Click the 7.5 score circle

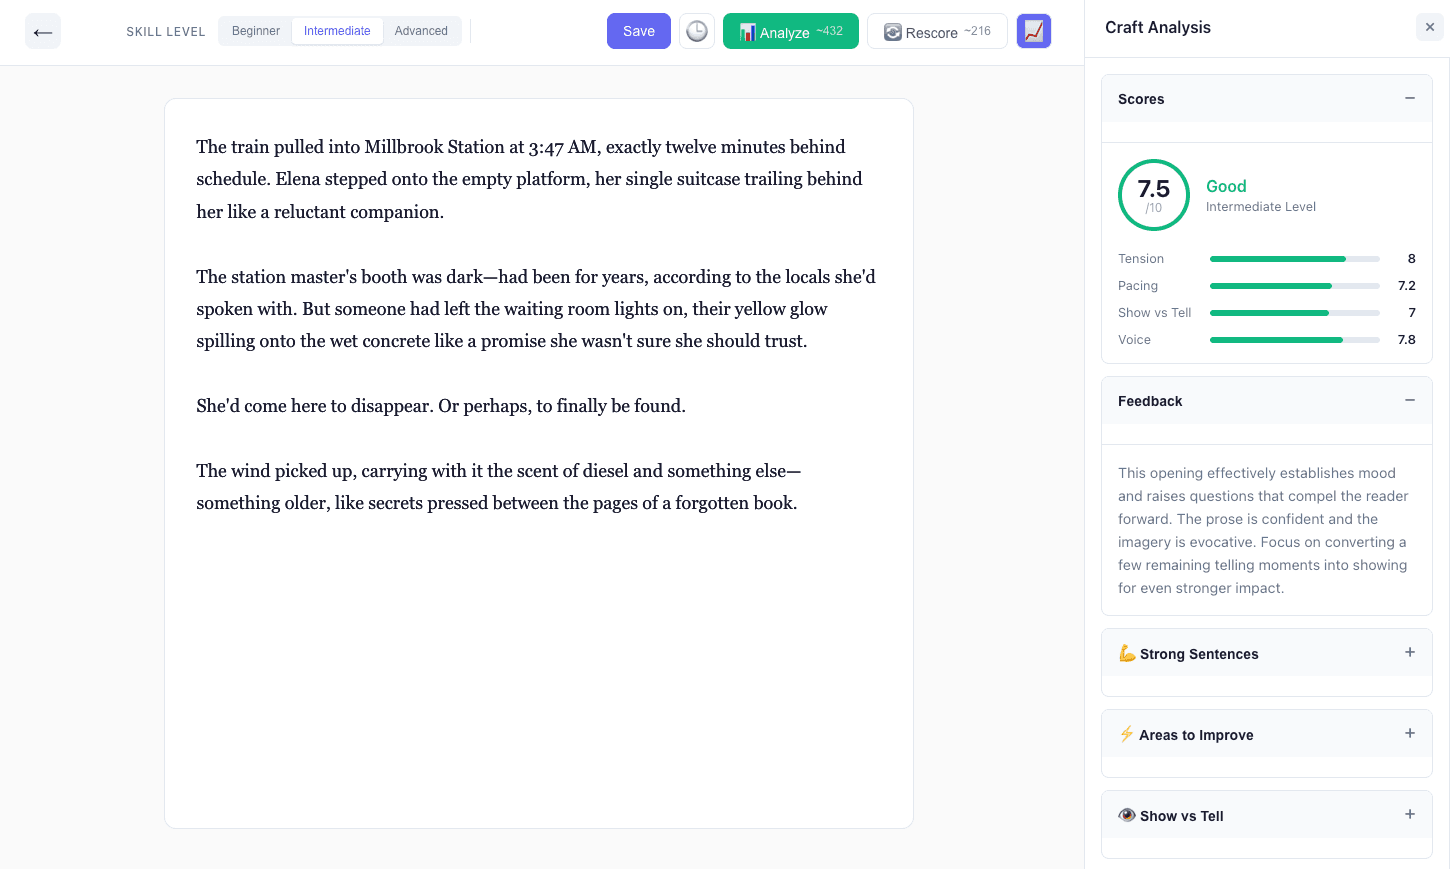[x=1153, y=194]
